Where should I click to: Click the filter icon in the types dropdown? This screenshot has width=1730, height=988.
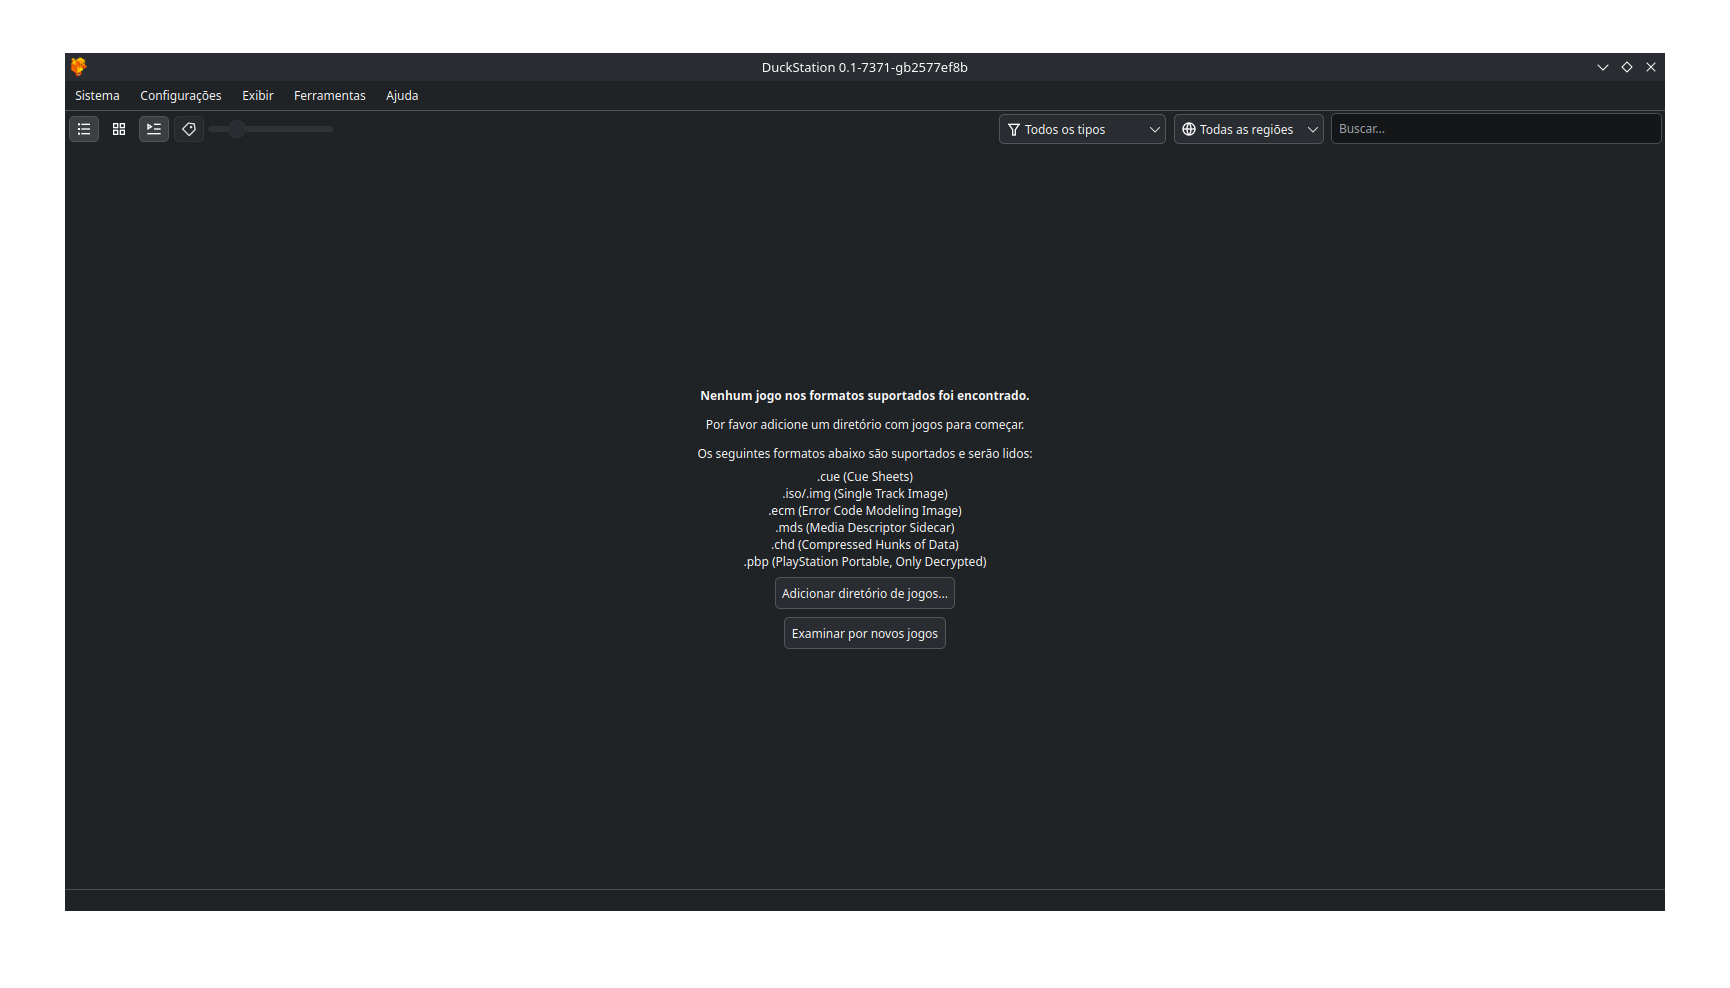coord(1013,129)
